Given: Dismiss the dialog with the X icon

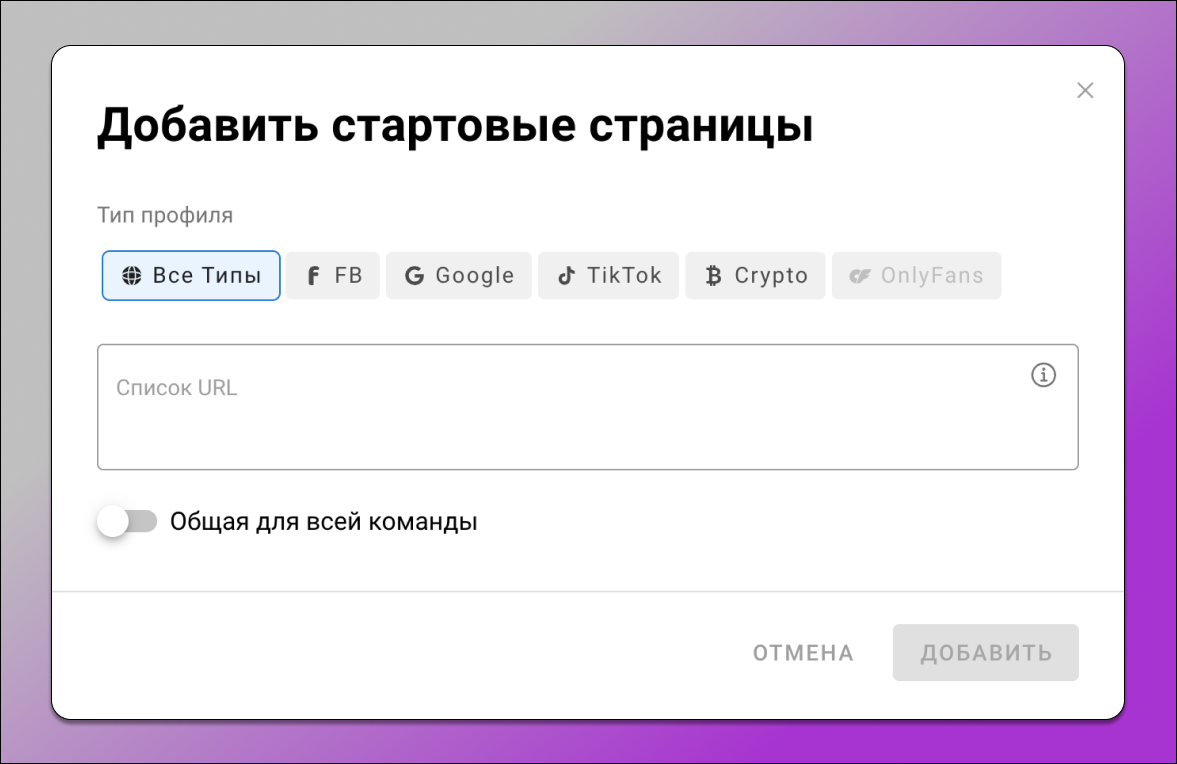Looking at the screenshot, I should click(1085, 90).
